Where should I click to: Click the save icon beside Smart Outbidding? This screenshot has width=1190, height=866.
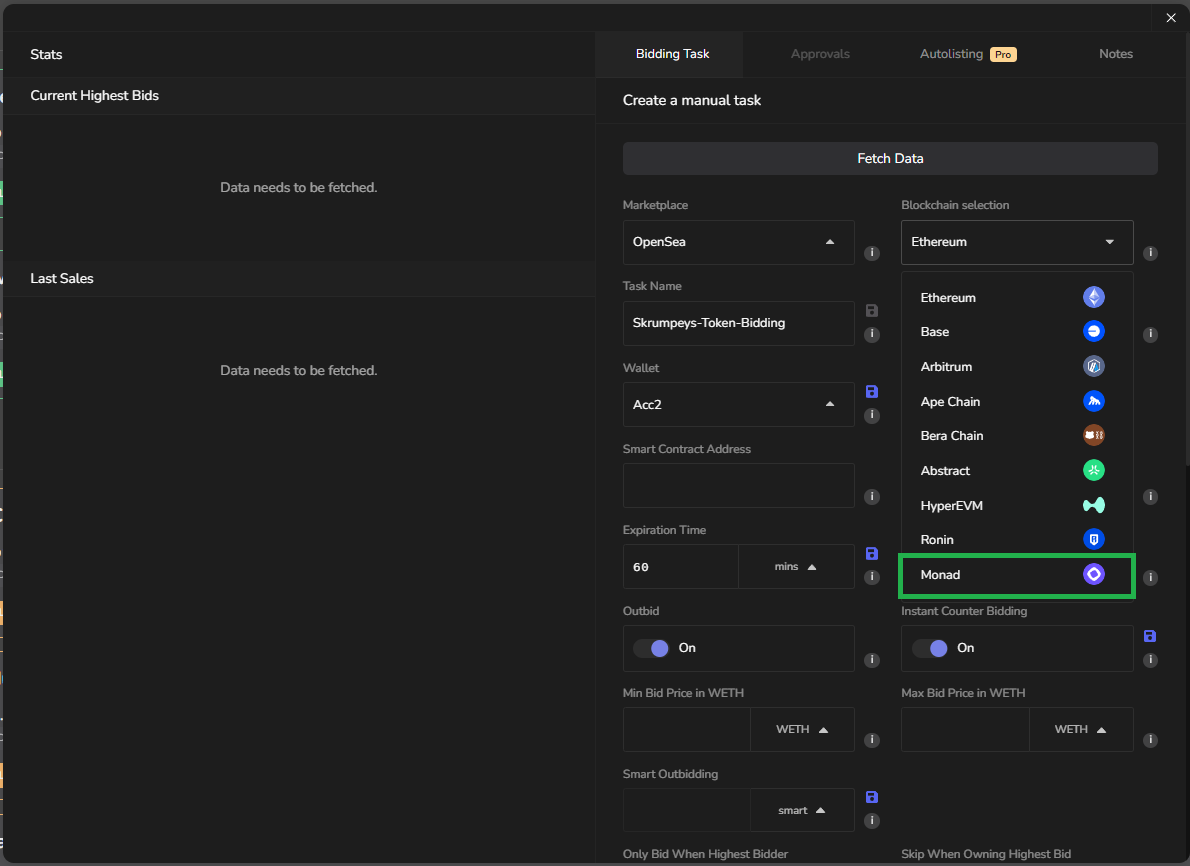871,797
